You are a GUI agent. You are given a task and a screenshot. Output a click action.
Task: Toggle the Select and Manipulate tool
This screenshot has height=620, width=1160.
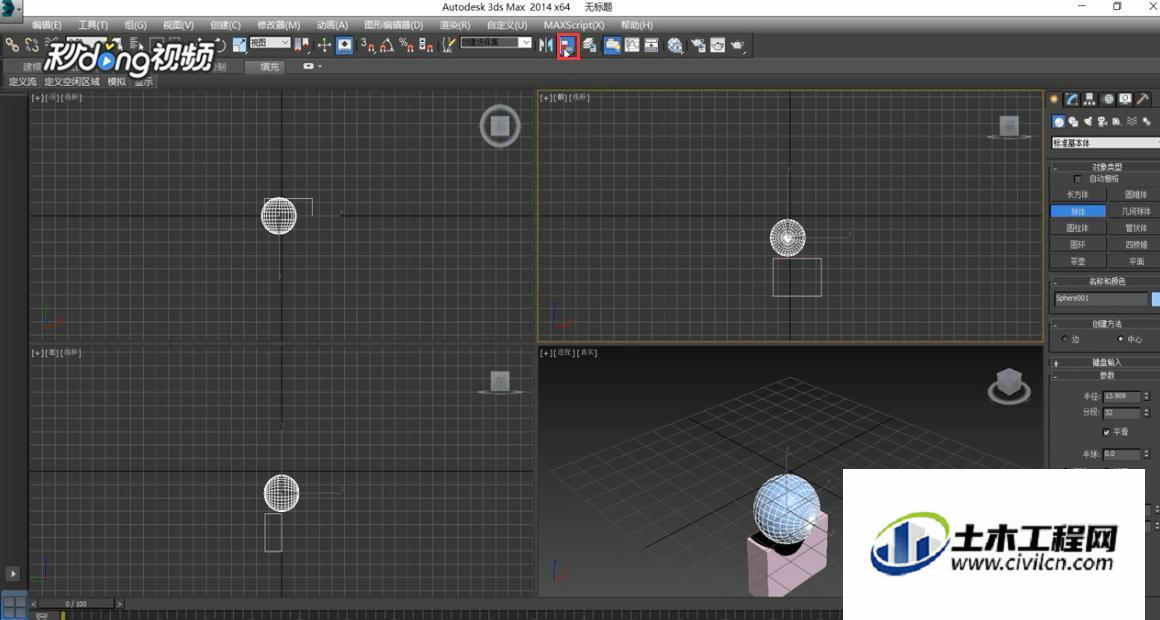coord(324,45)
